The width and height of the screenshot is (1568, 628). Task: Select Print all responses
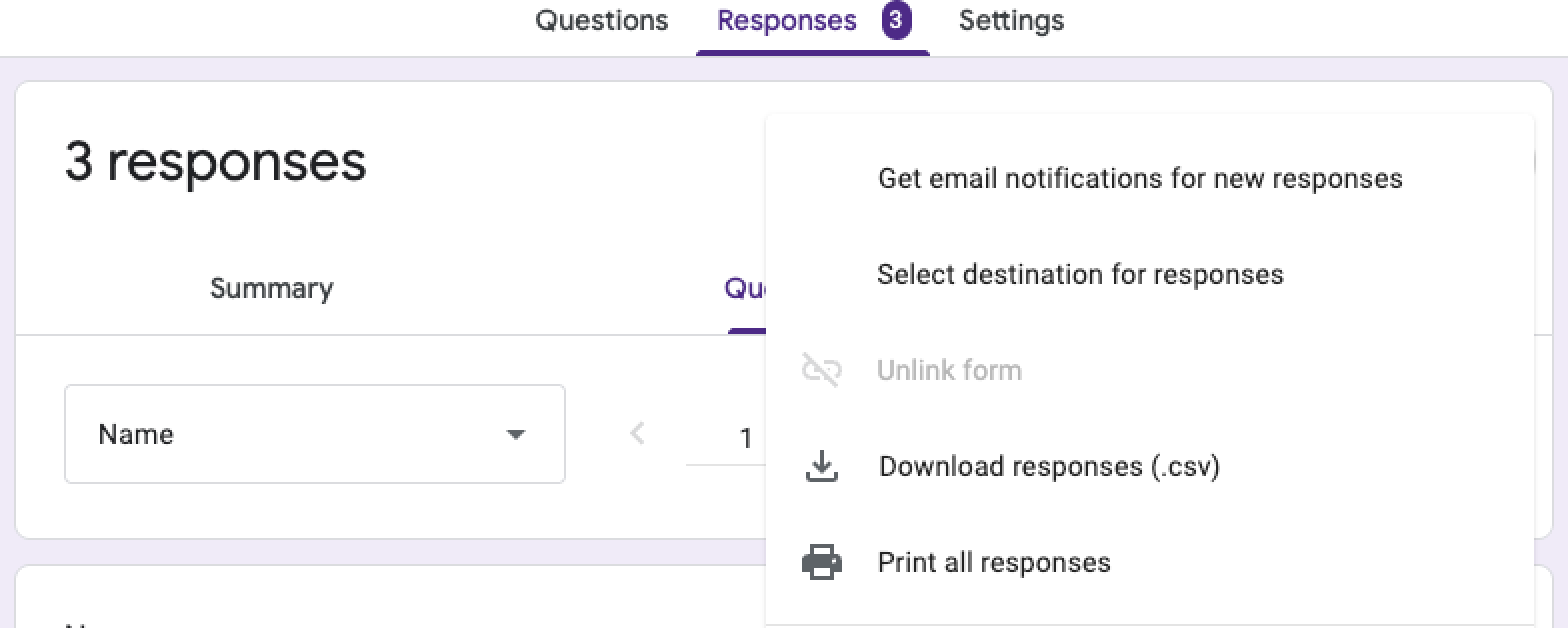pyautogui.click(x=994, y=562)
